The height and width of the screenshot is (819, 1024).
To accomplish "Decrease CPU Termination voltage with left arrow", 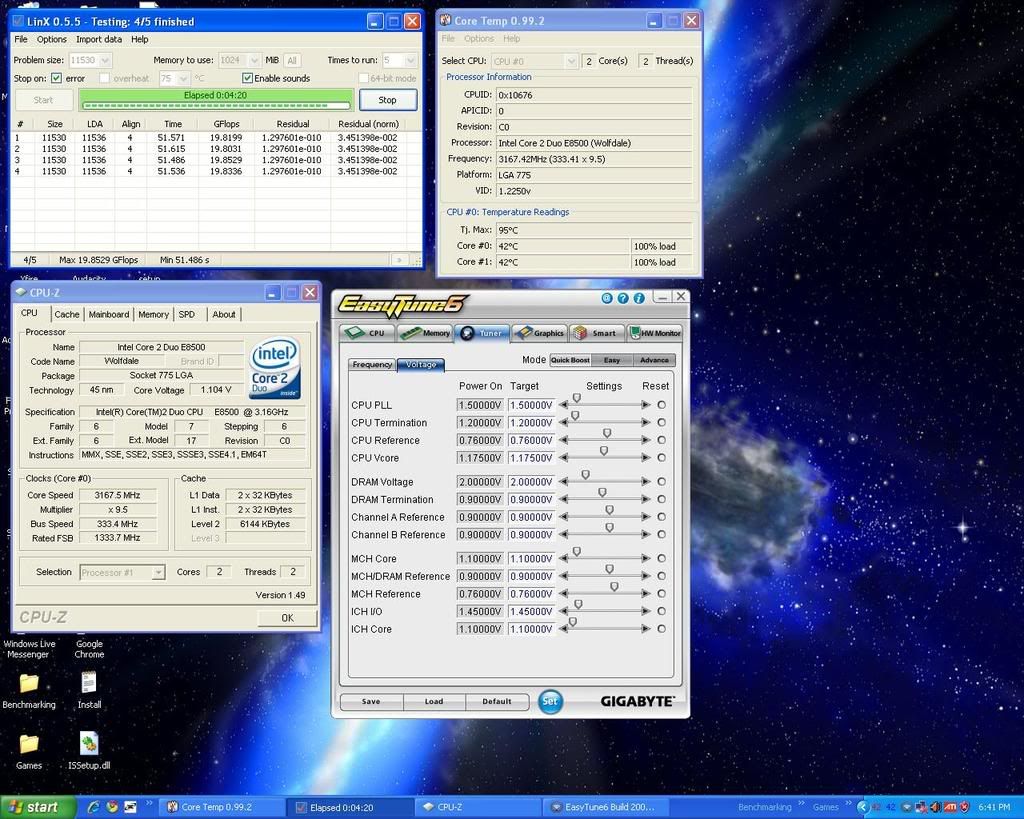I will click(564, 423).
